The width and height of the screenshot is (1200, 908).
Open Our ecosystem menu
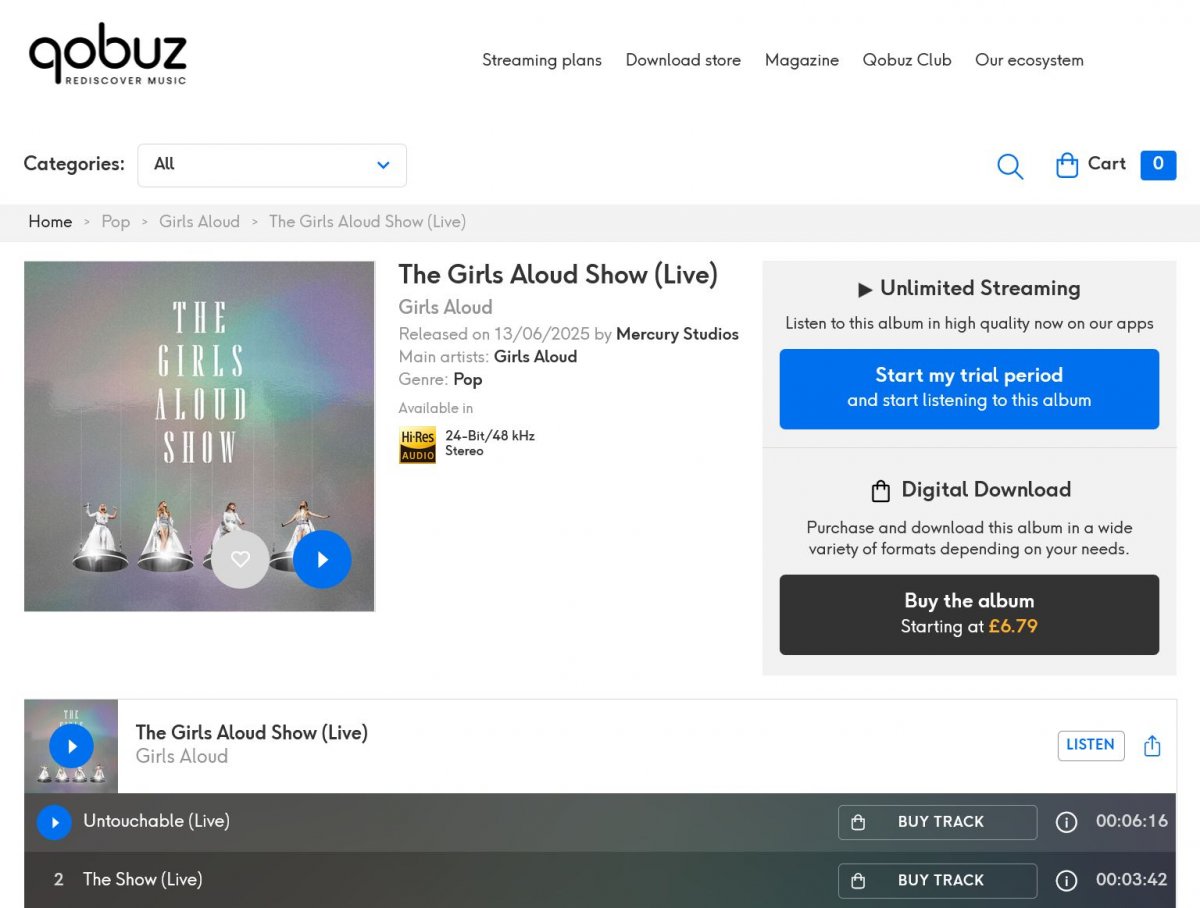(1029, 60)
